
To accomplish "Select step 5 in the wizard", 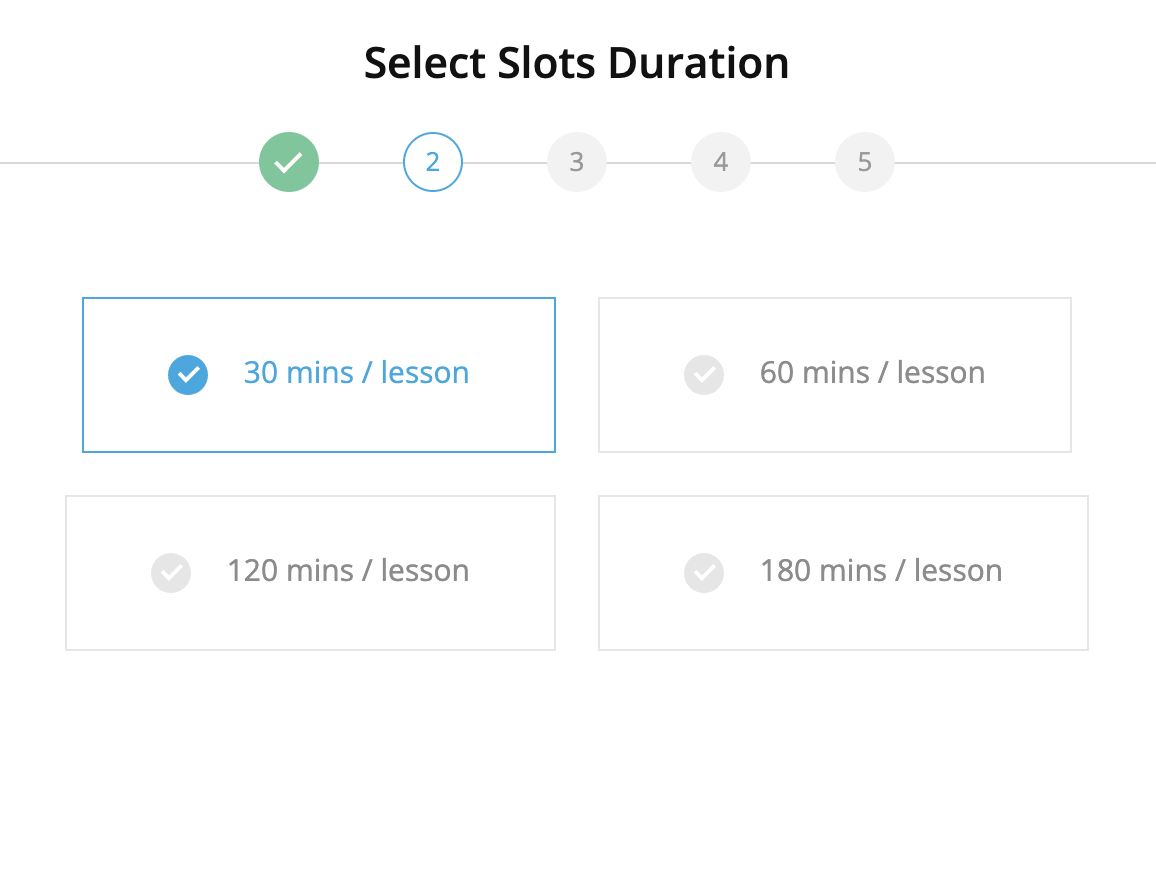I will 865,162.
